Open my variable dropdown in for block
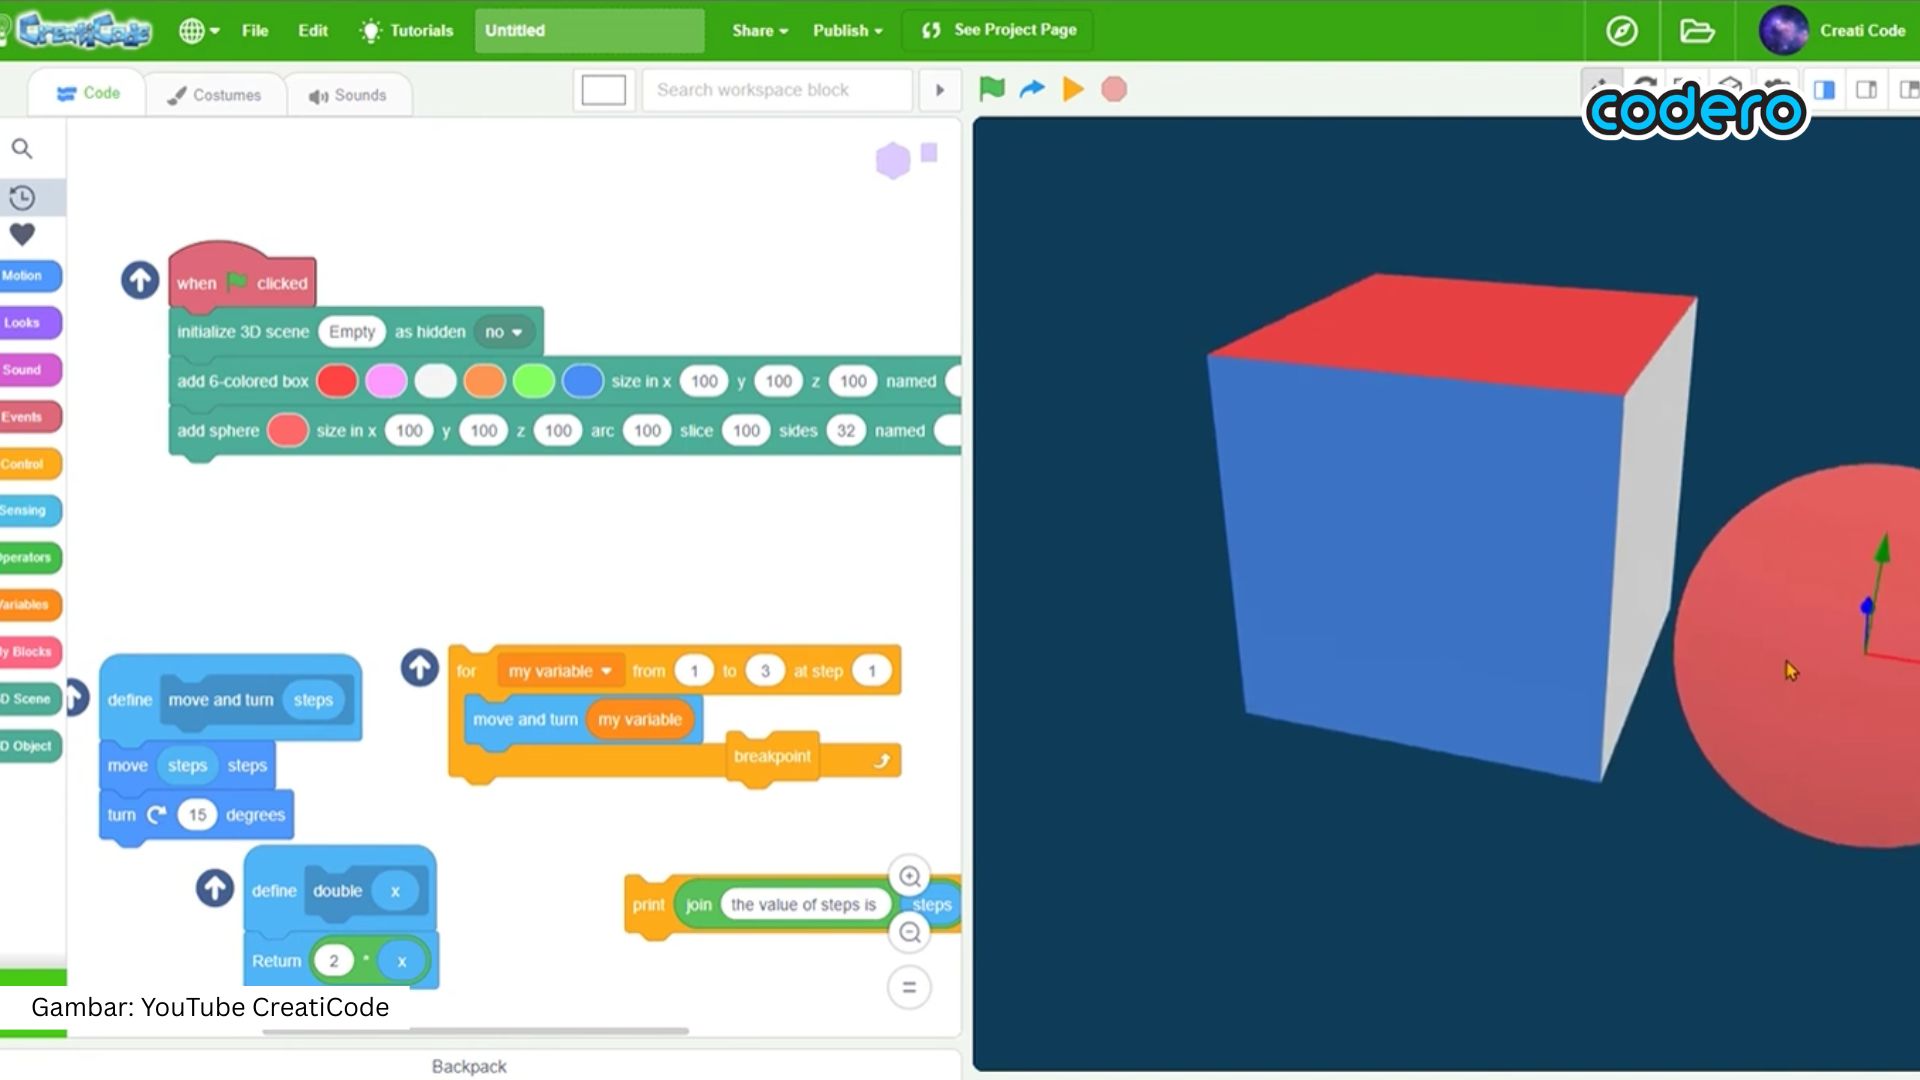The width and height of the screenshot is (1920, 1080). tap(560, 672)
